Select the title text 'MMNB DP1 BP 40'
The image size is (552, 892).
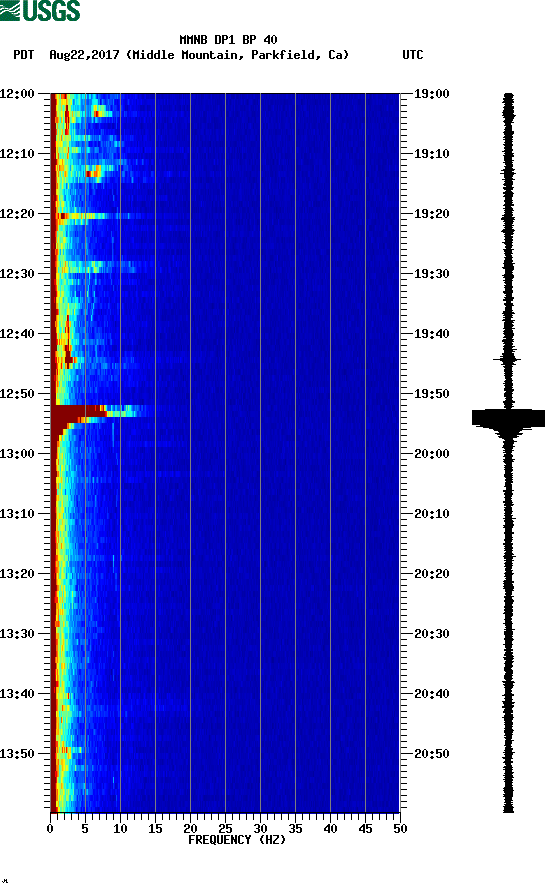(228, 40)
